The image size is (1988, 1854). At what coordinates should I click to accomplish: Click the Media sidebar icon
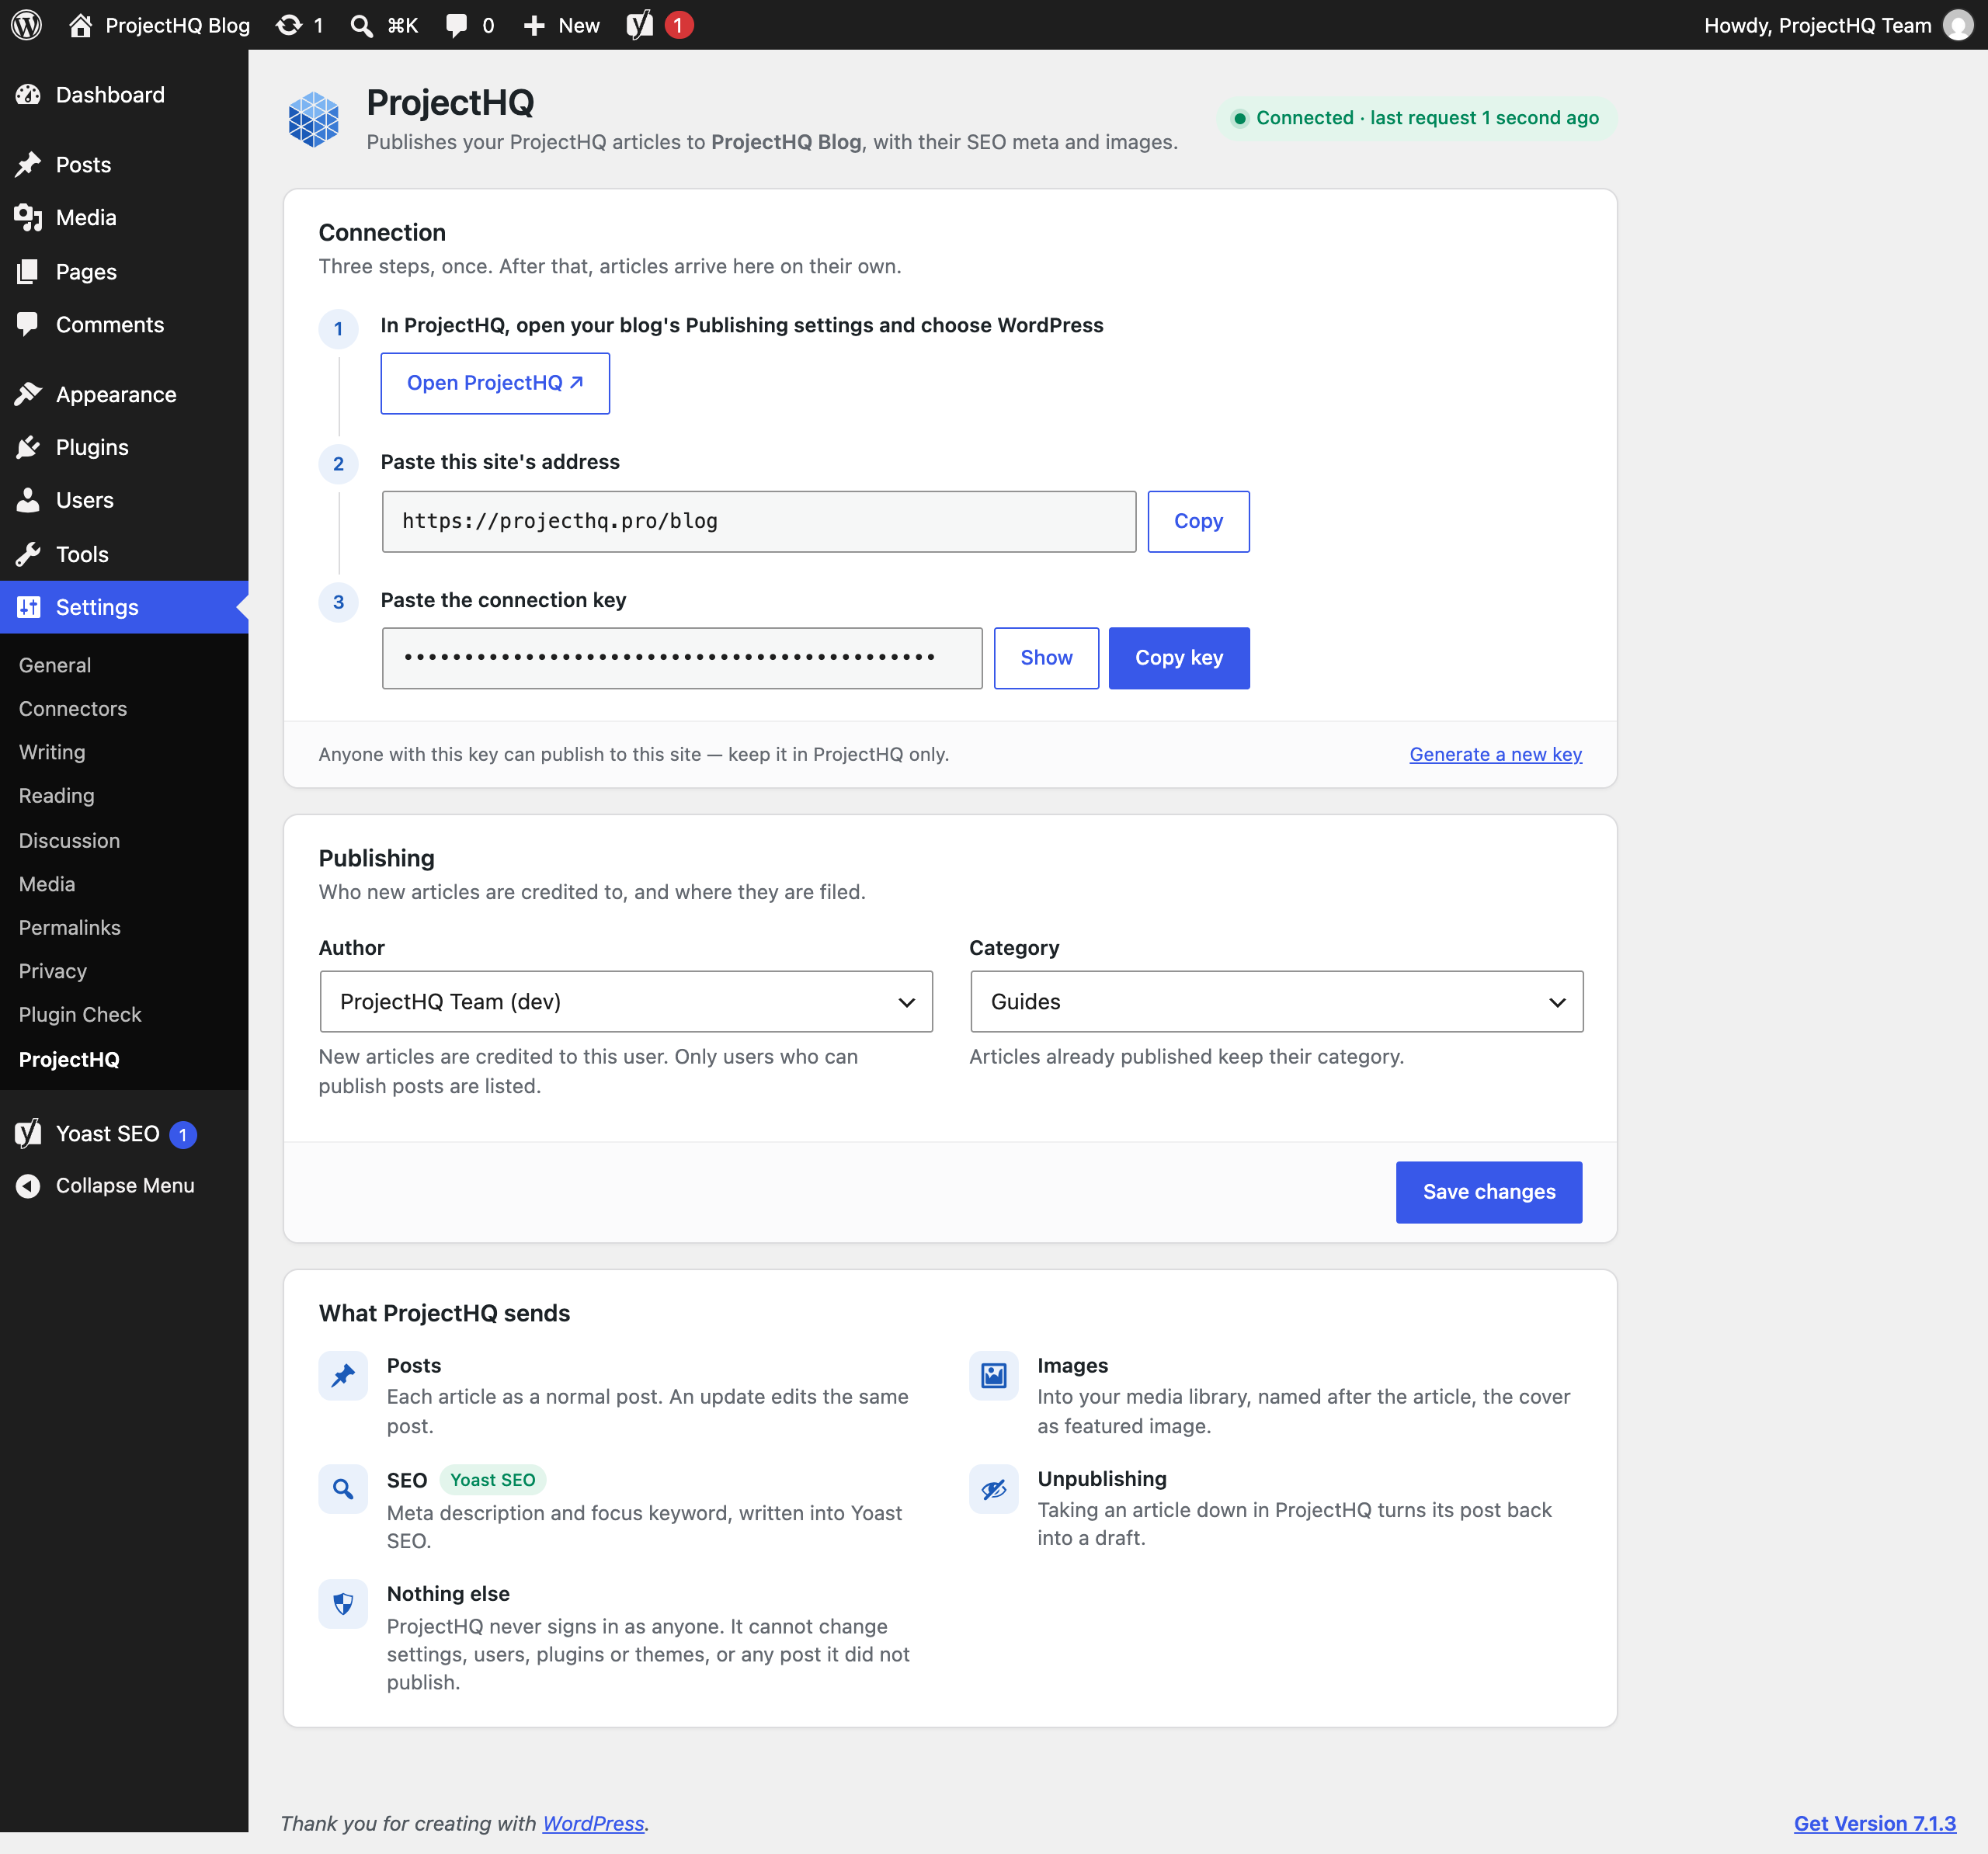(28, 218)
